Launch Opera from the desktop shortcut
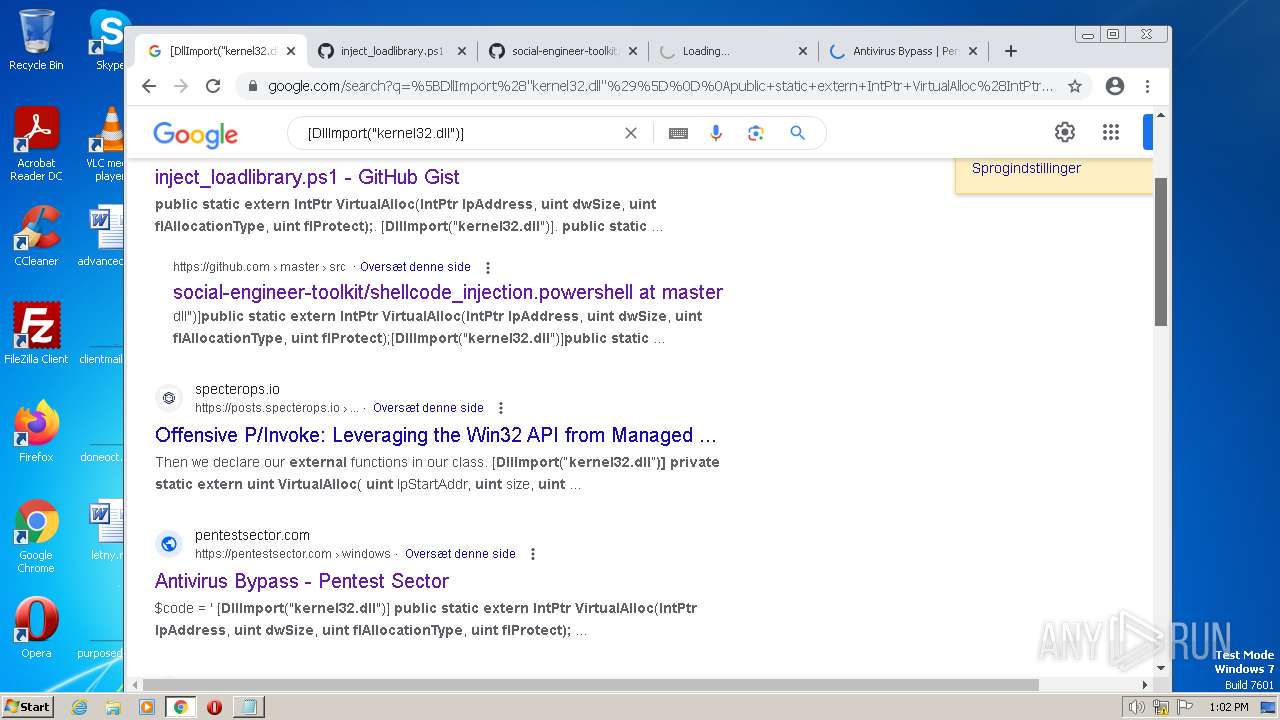 tap(36, 628)
